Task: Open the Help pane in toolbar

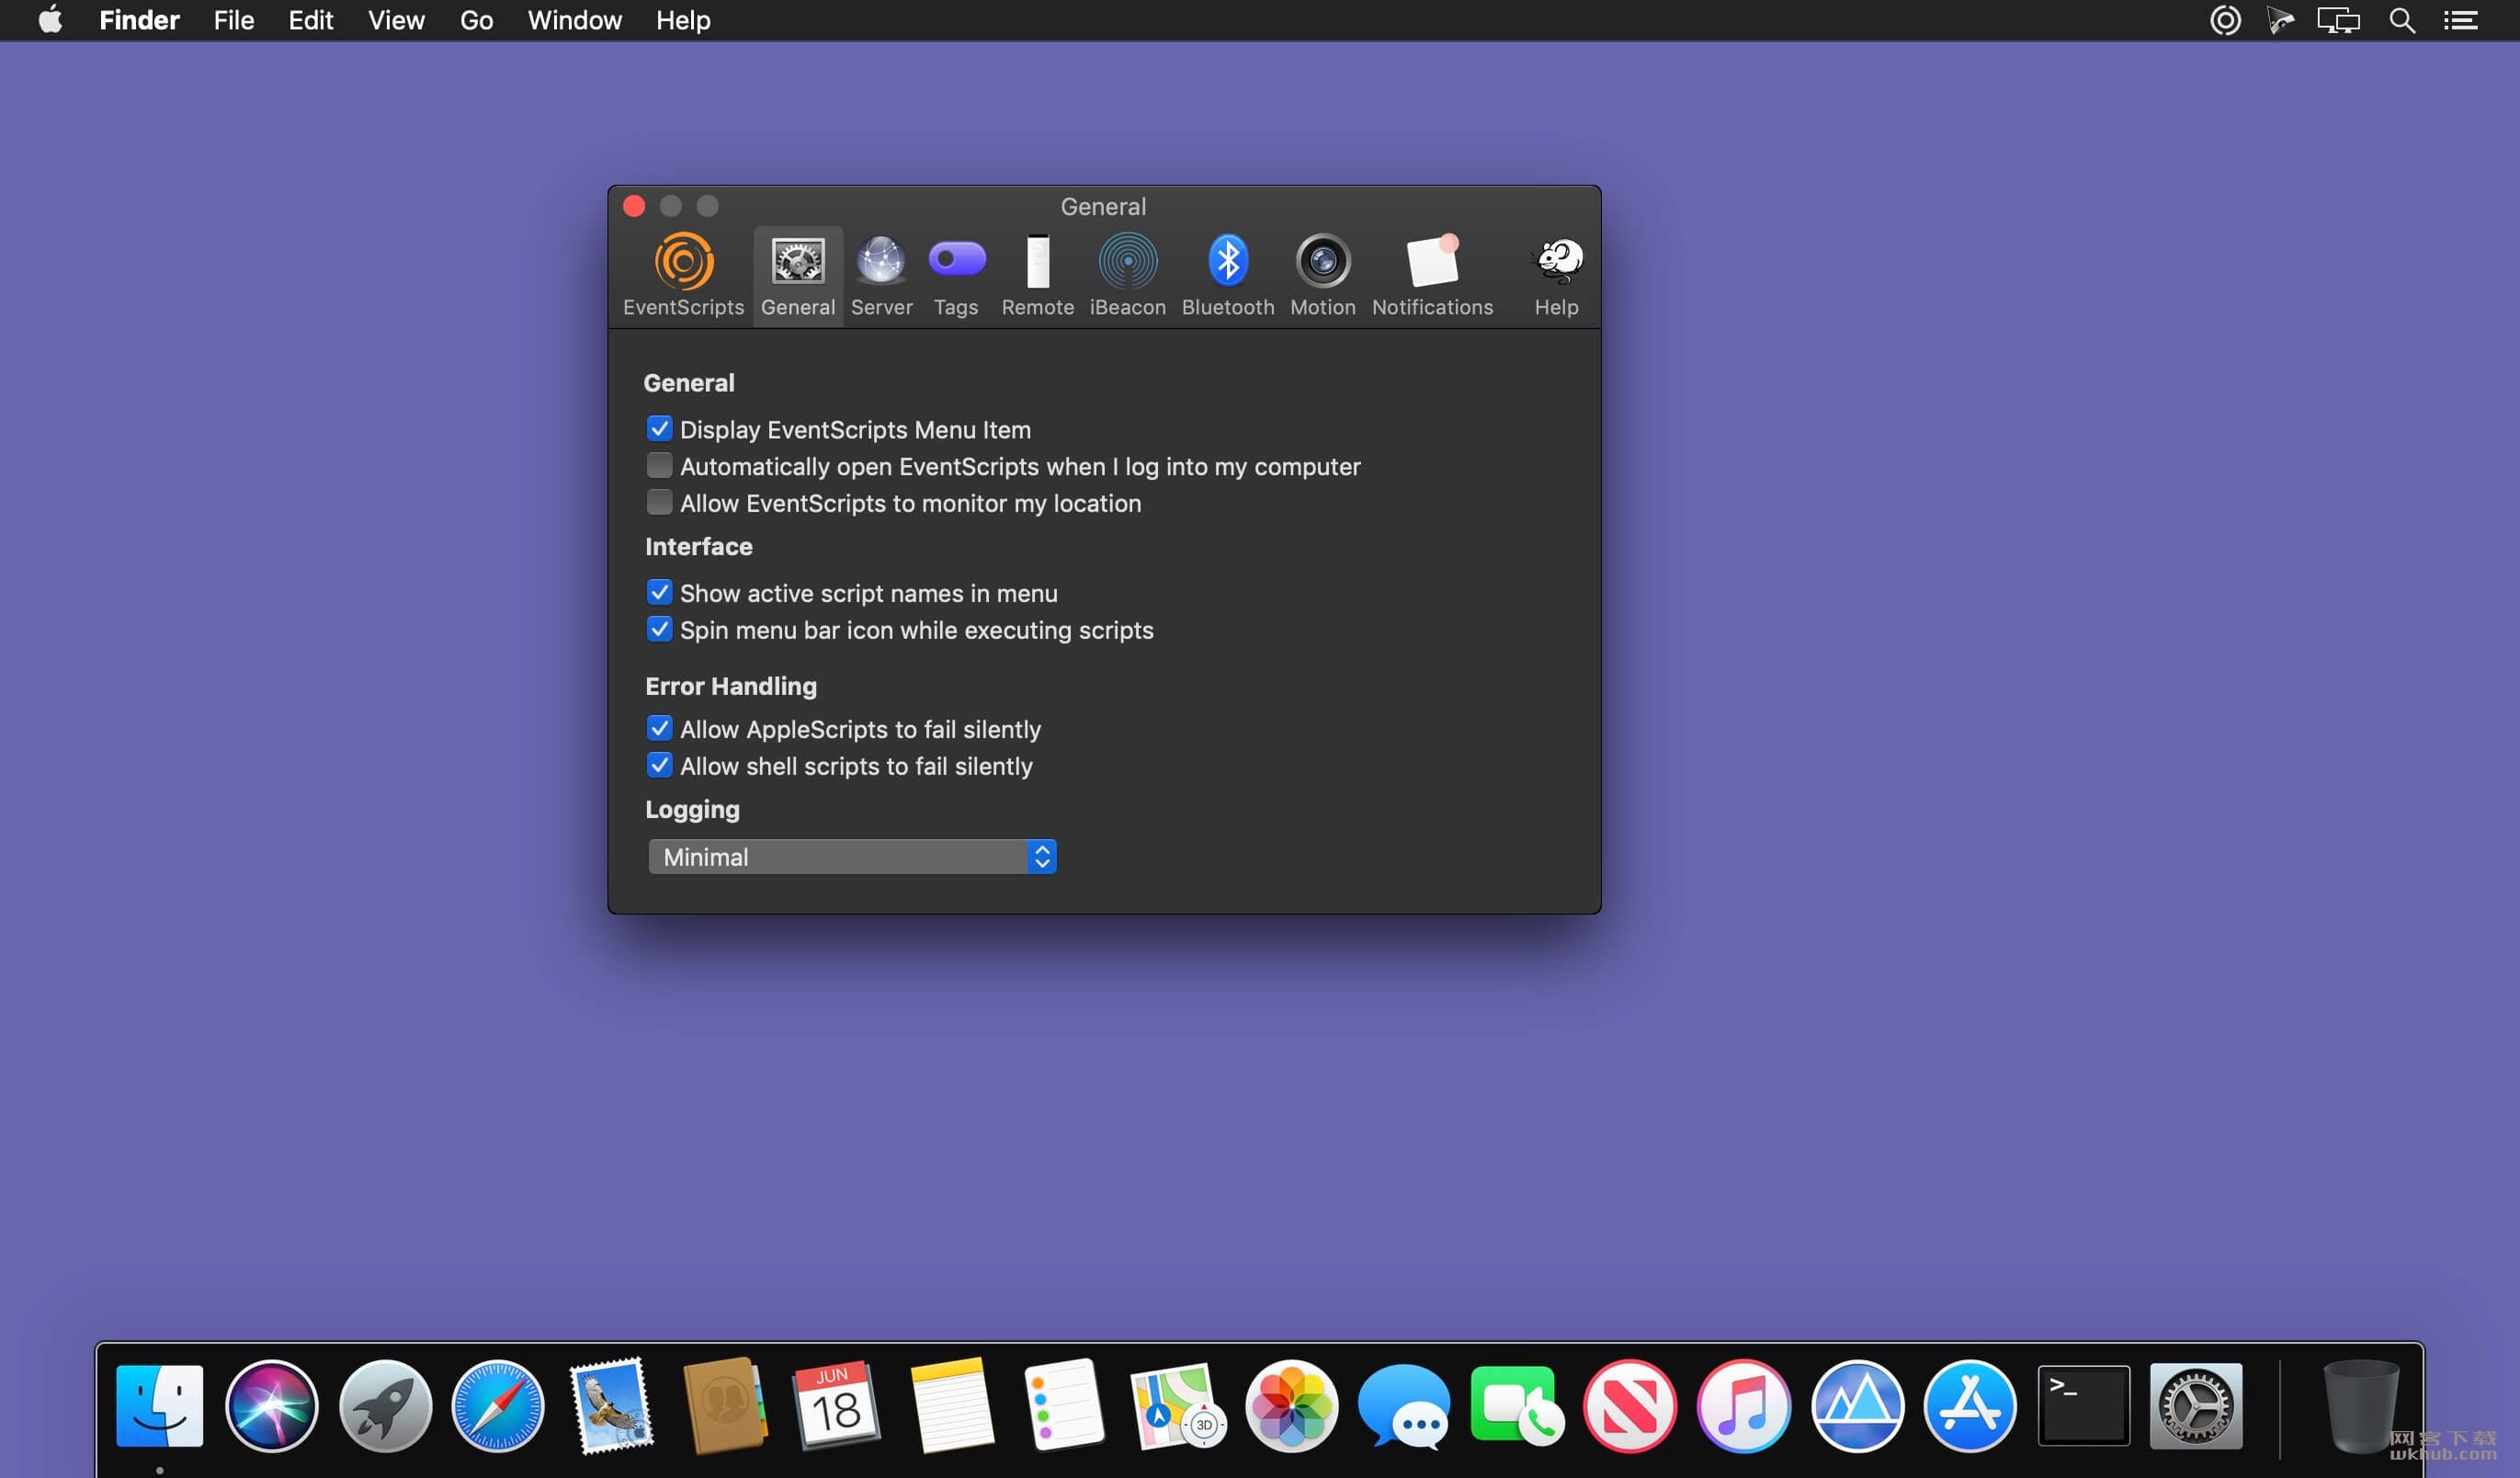Action: pyautogui.click(x=1556, y=275)
